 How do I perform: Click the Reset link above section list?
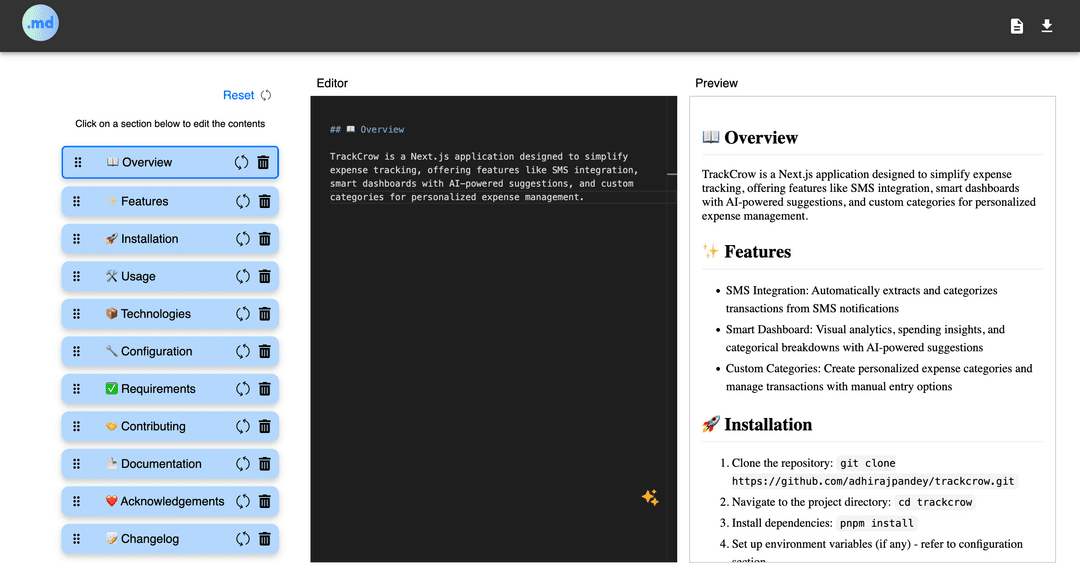coord(239,95)
